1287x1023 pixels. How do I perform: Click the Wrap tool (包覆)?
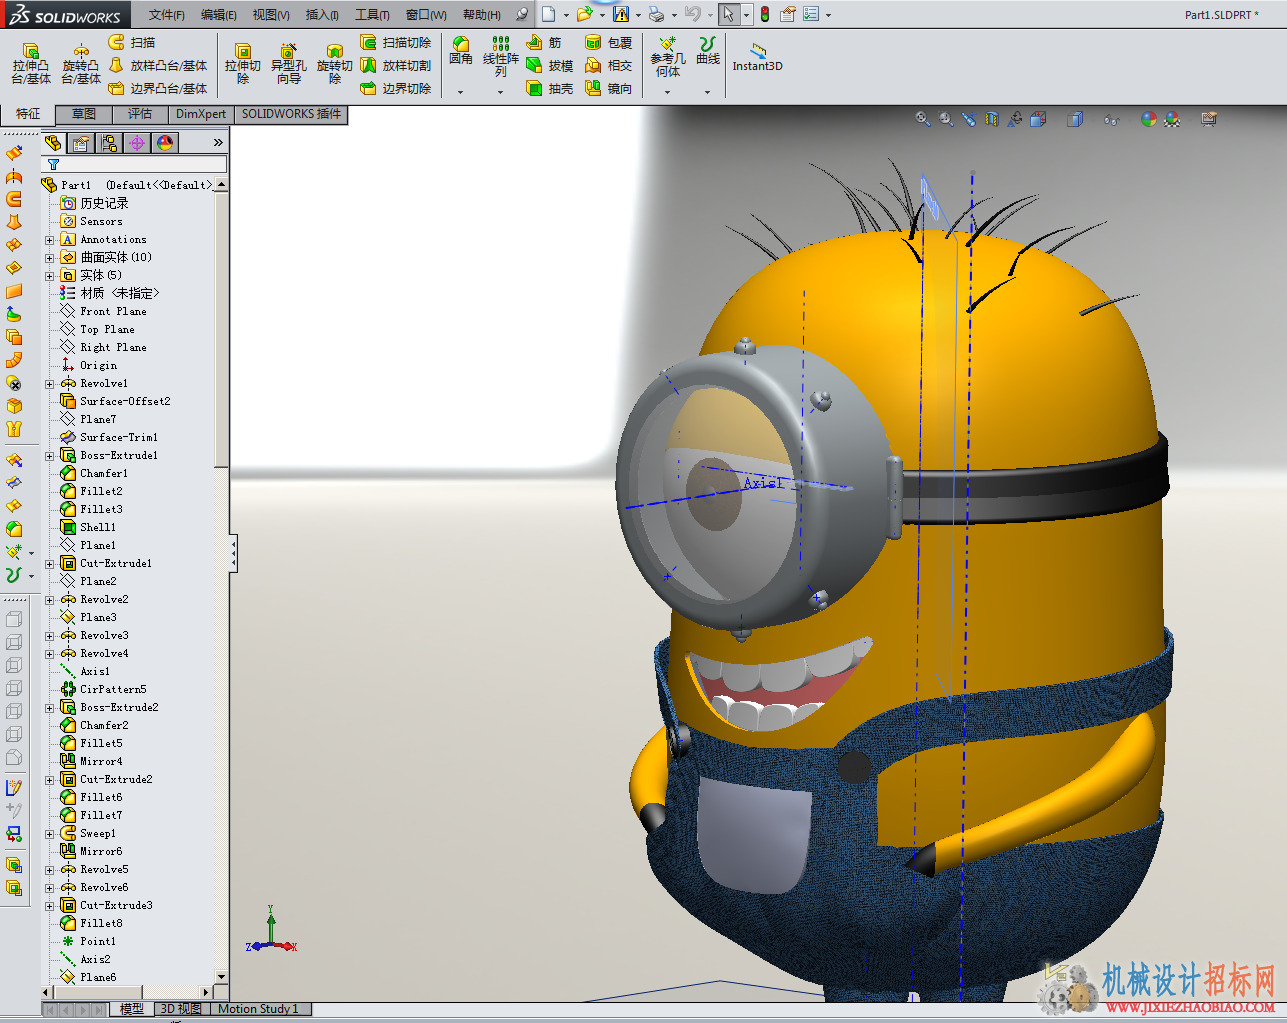(x=609, y=42)
